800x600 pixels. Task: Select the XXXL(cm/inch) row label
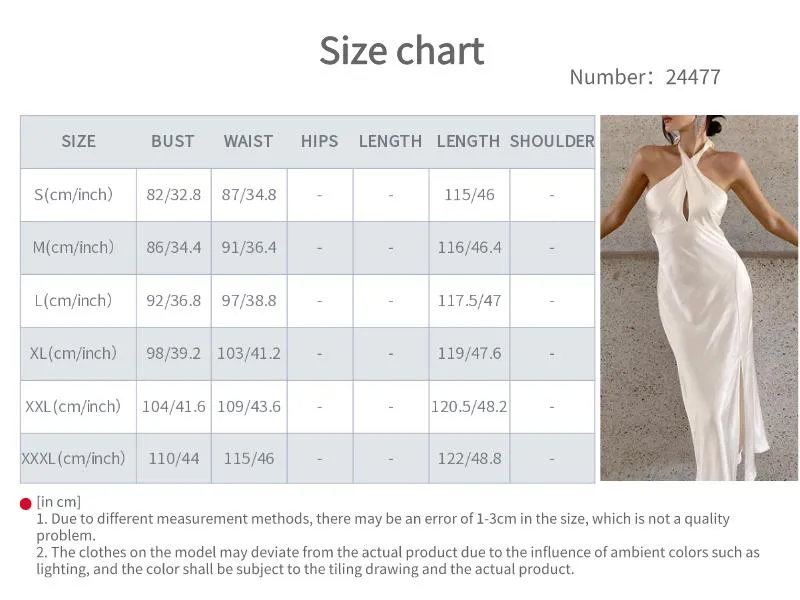(x=73, y=459)
